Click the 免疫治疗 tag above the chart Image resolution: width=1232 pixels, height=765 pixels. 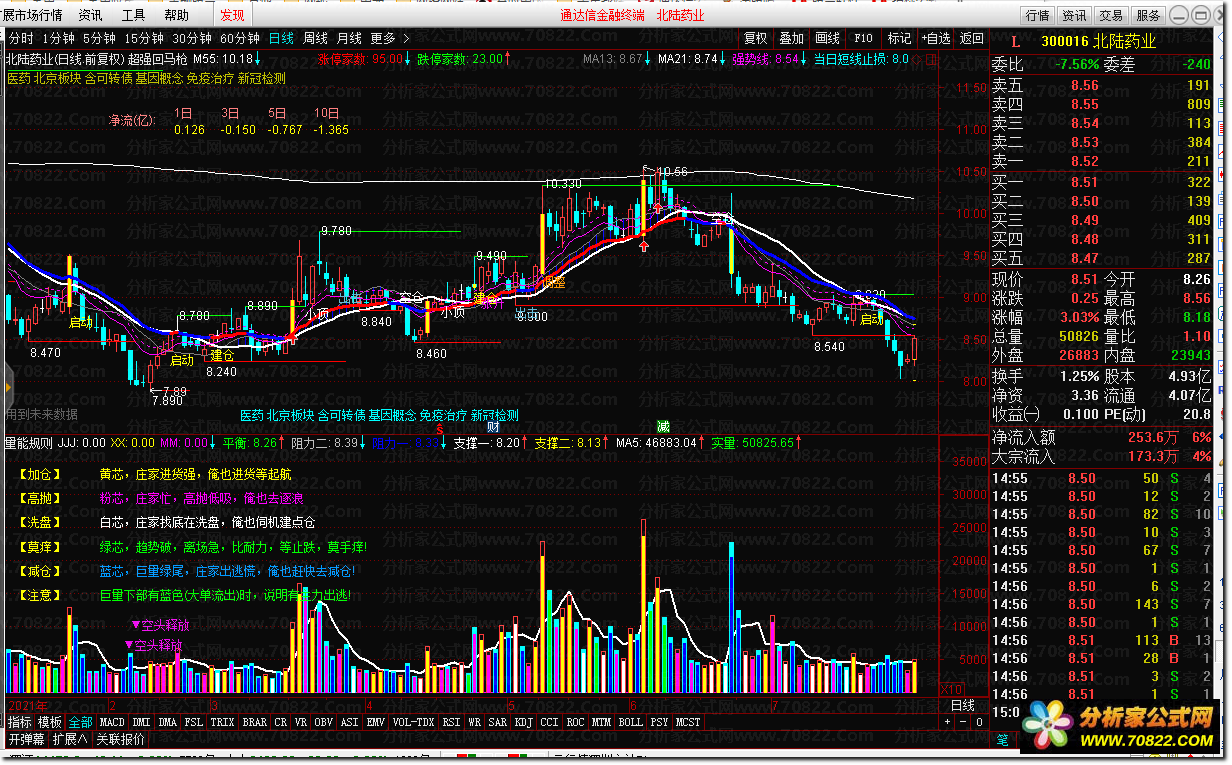click(x=210, y=78)
